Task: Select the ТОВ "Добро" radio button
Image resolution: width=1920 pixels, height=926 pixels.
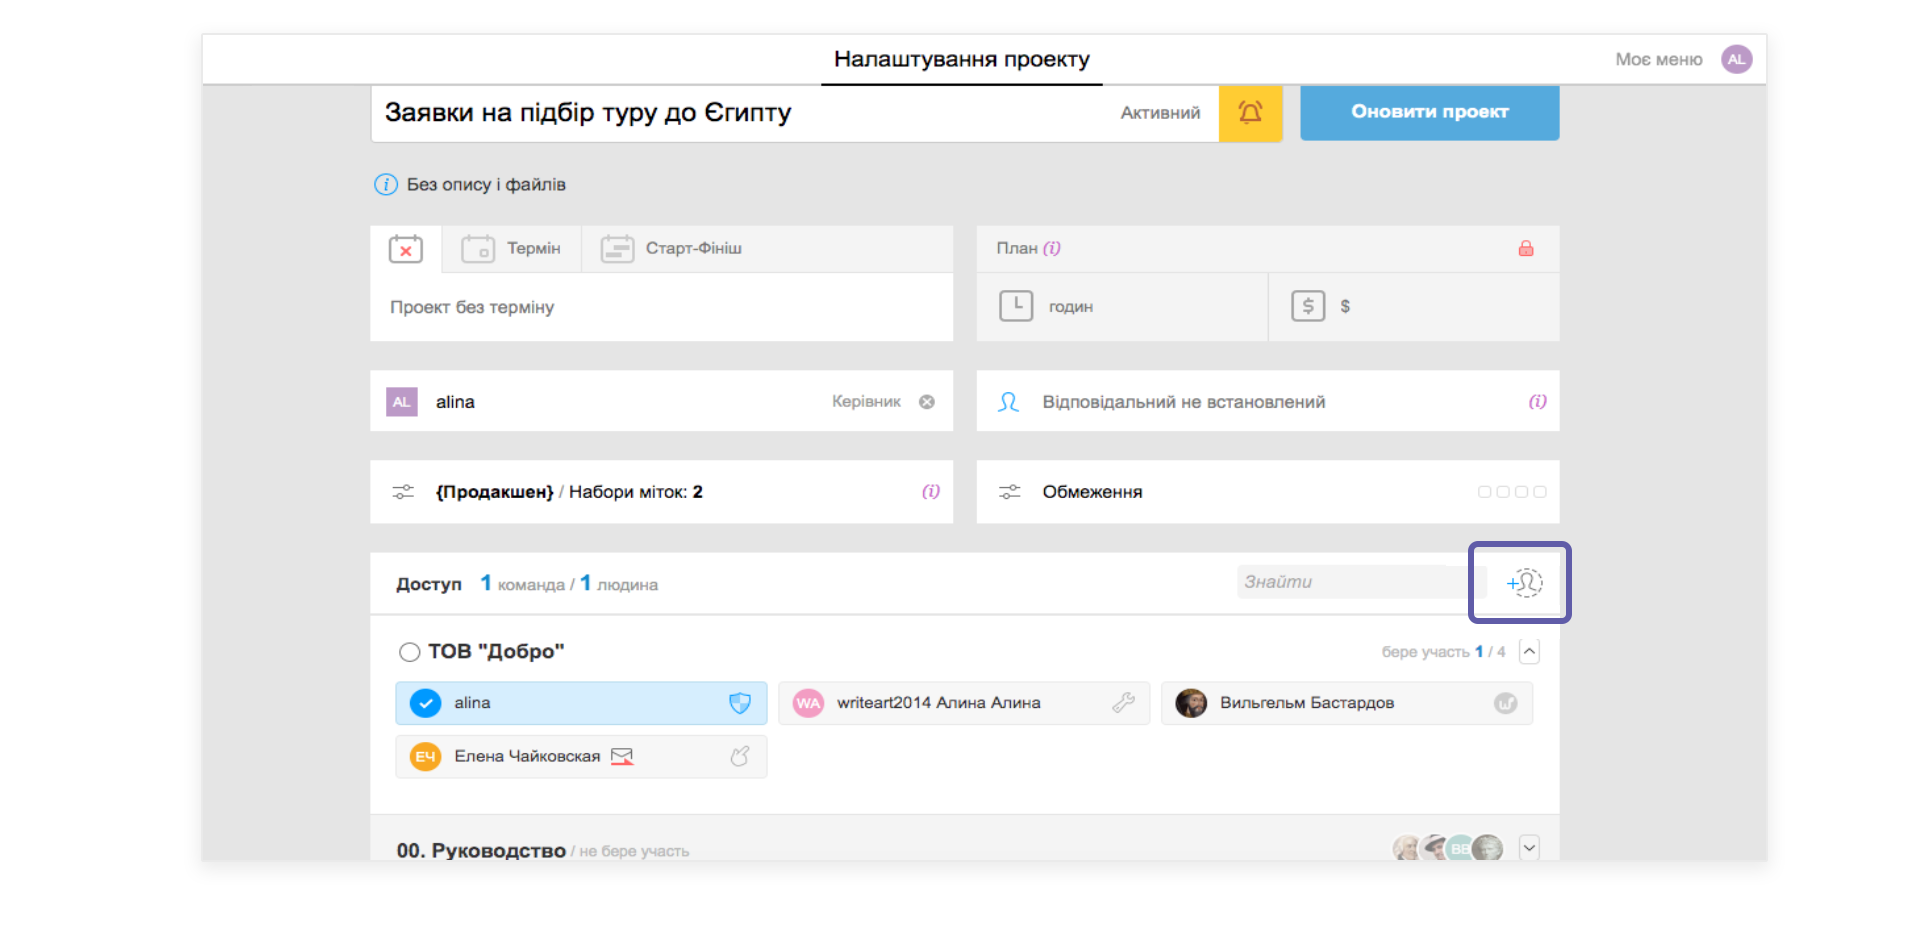Action: pyautogui.click(x=410, y=650)
